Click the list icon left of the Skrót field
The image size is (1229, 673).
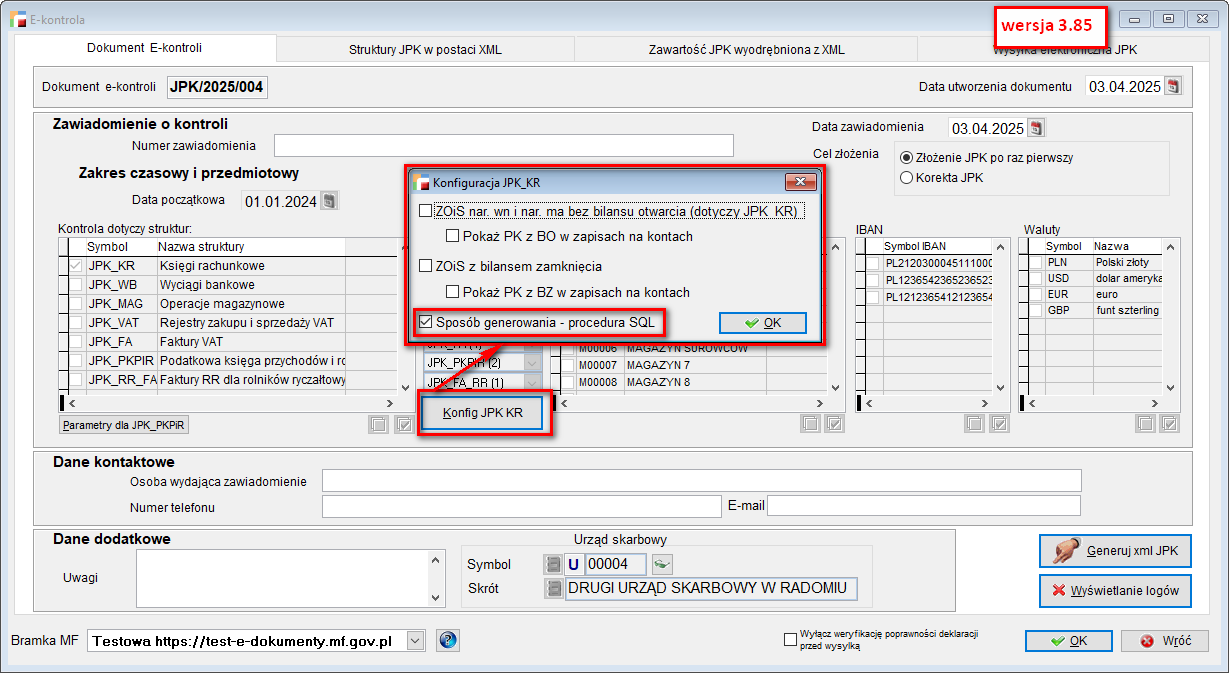point(554,588)
